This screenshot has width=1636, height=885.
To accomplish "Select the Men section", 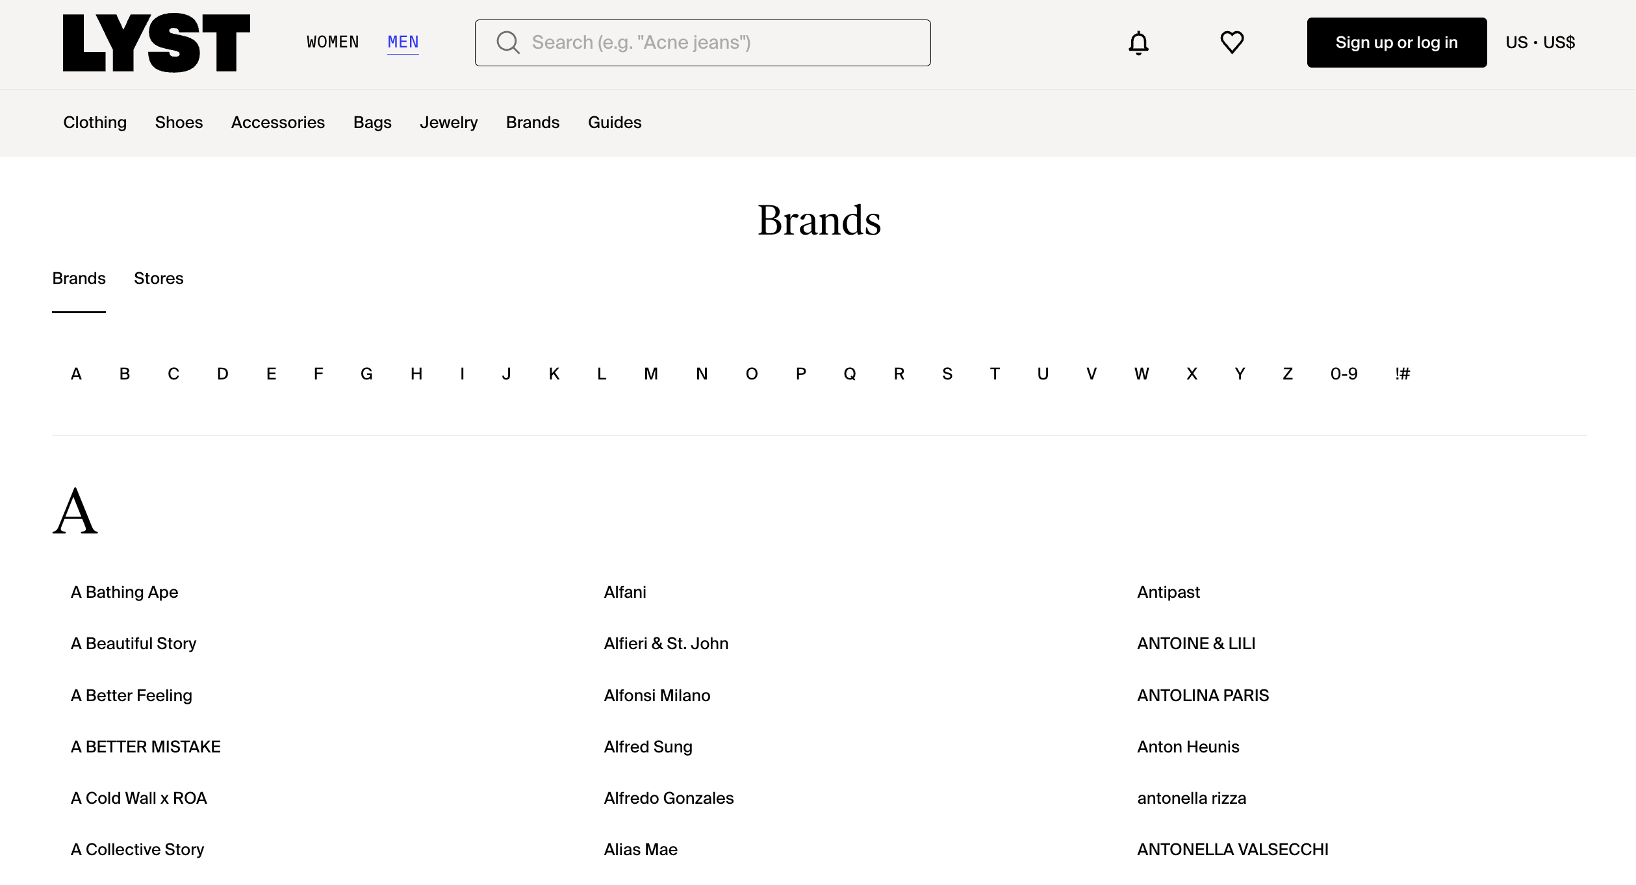I will [x=403, y=42].
